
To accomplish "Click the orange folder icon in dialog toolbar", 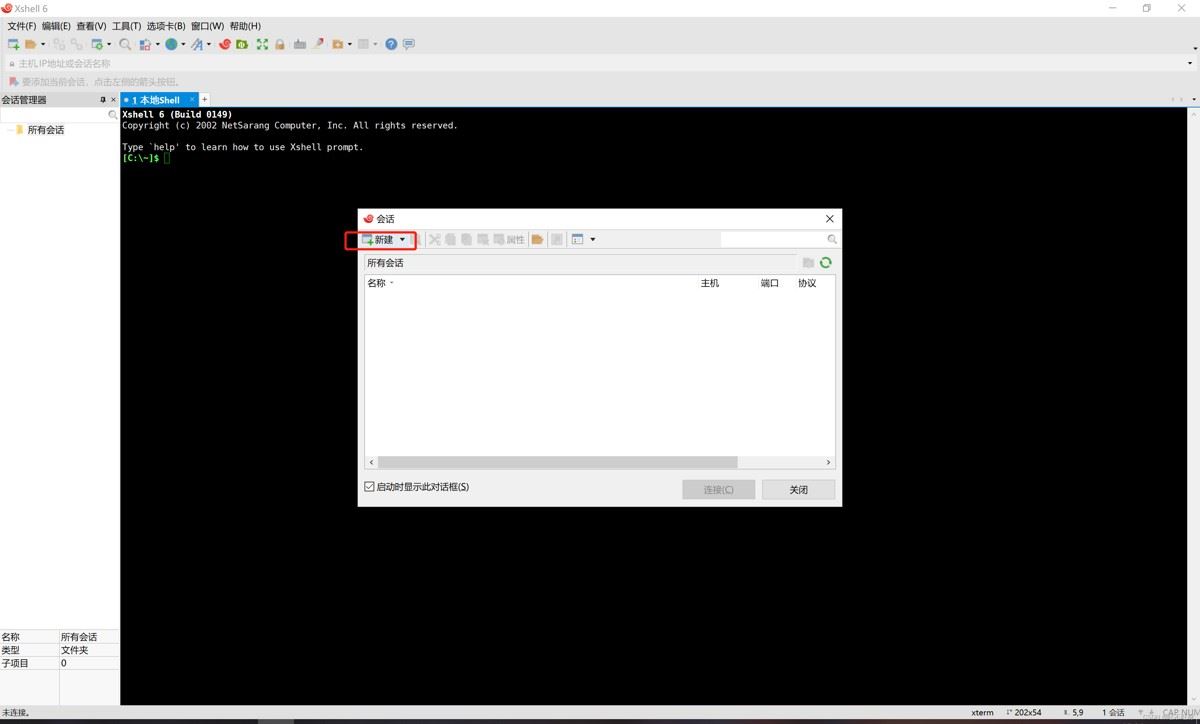I will pyautogui.click(x=537, y=240).
